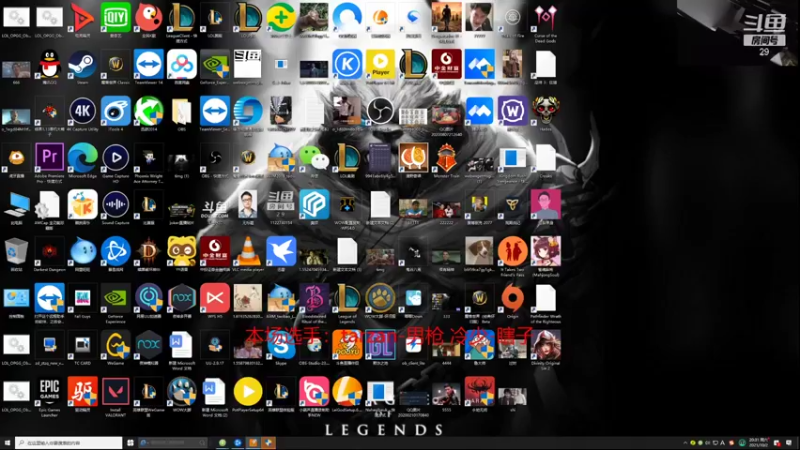Open Microsoft Edge desktop icon

click(83, 157)
